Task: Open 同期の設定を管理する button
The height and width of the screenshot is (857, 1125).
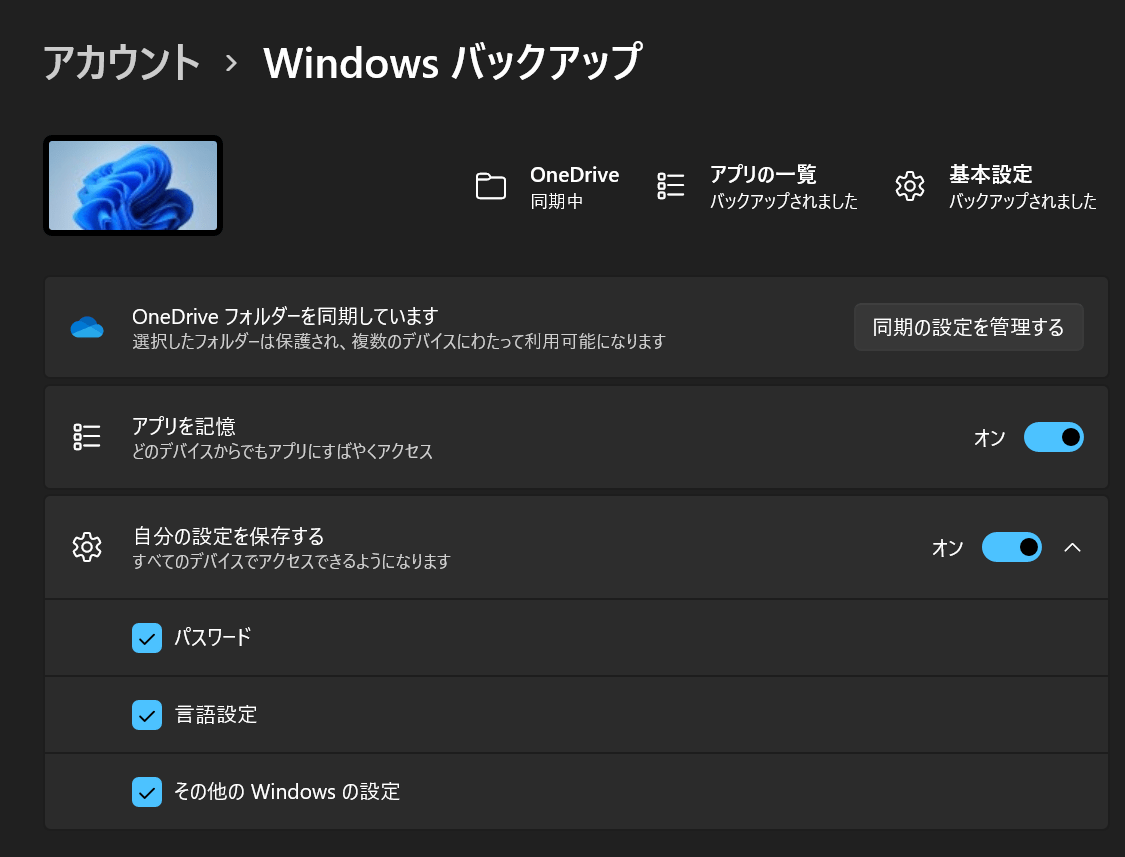Action: pyautogui.click(x=969, y=327)
